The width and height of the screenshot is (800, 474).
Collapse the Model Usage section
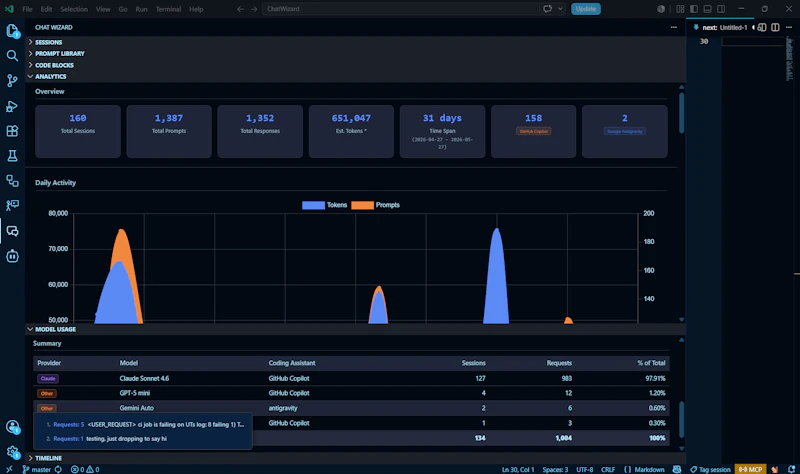[x=355, y=329]
